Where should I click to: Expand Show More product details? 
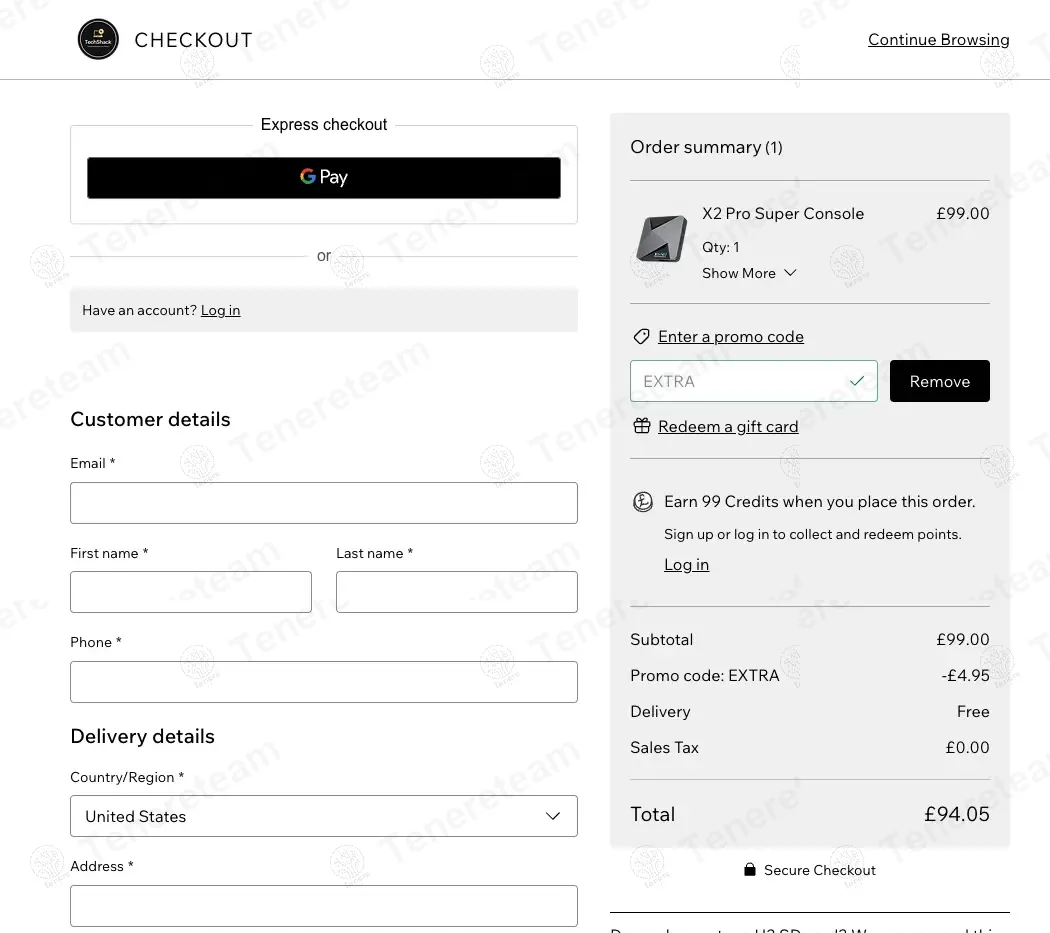(x=749, y=273)
